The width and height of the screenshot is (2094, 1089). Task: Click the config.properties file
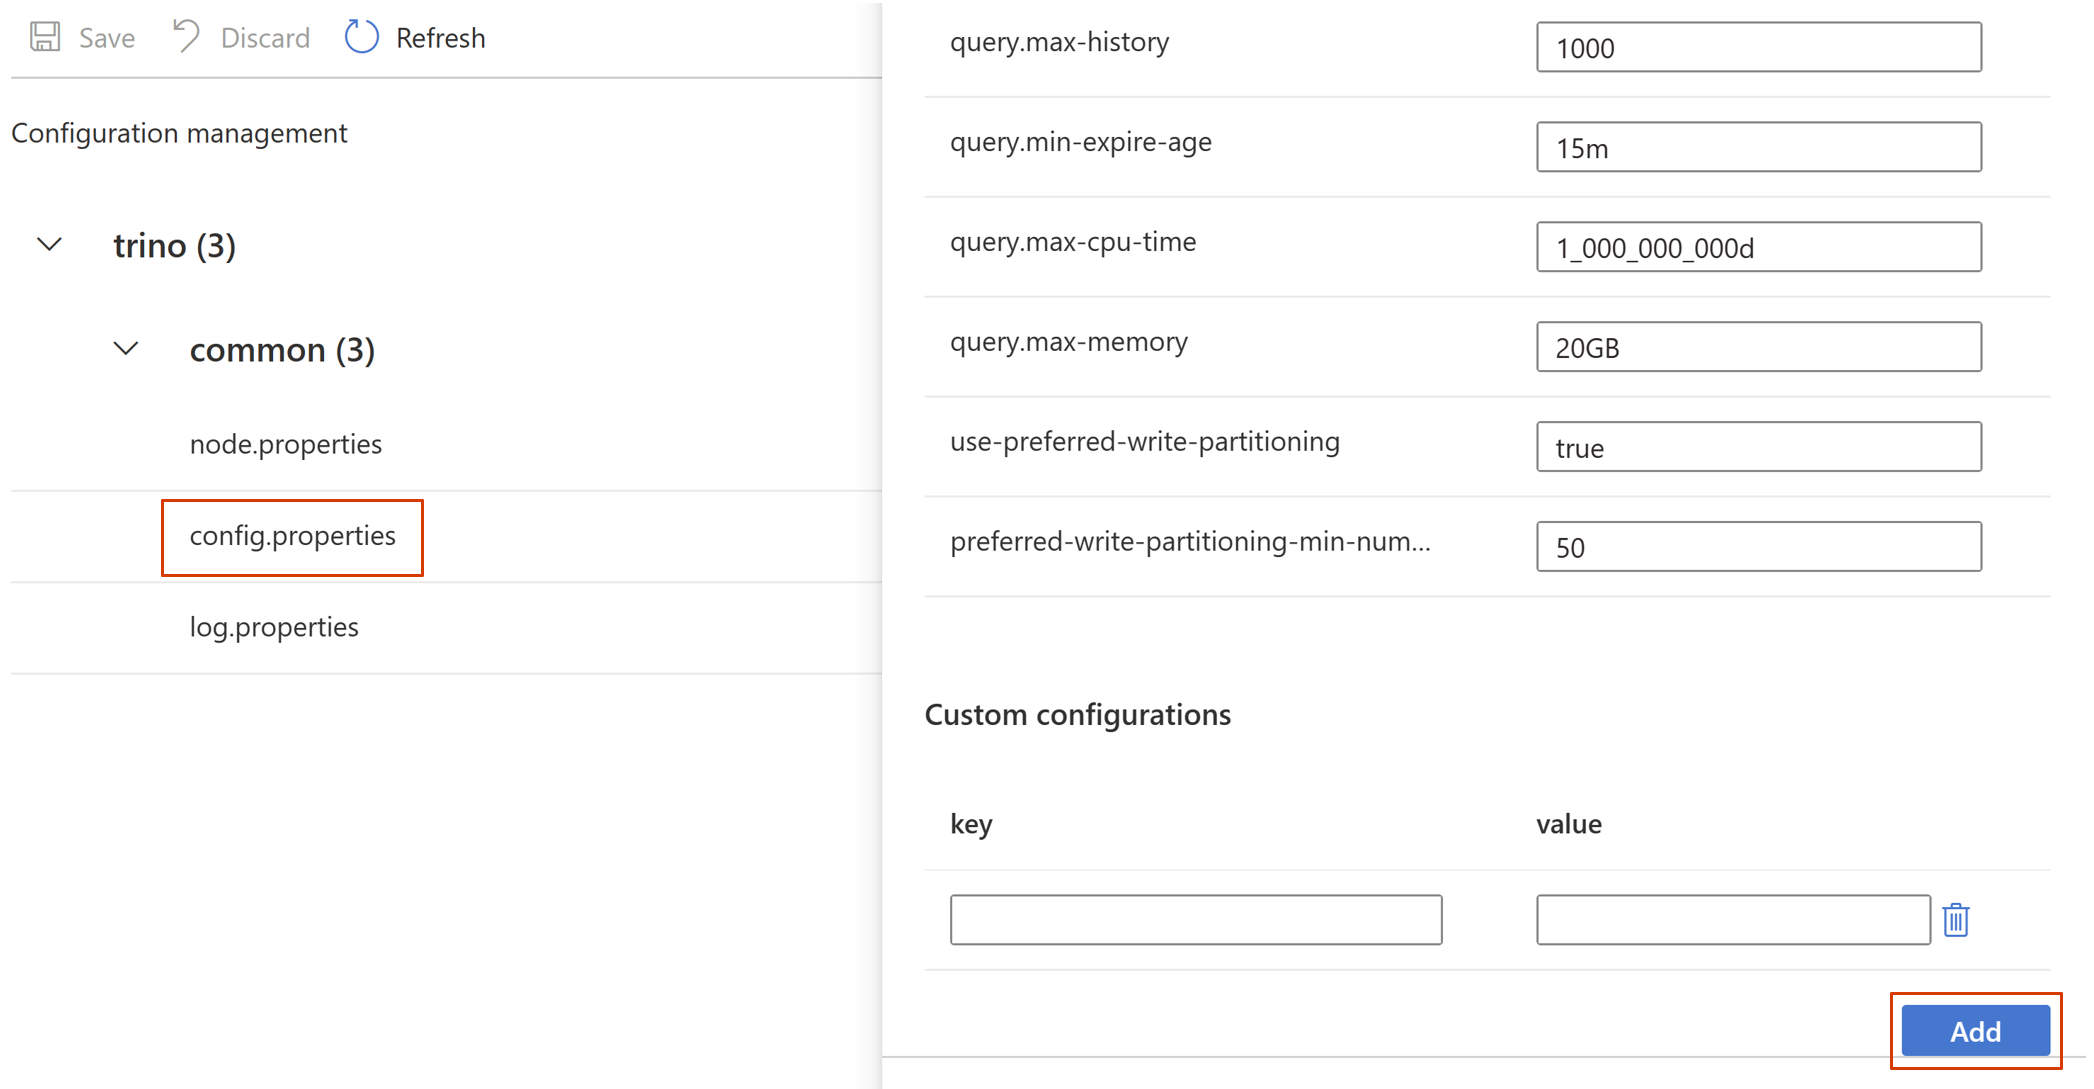292,532
